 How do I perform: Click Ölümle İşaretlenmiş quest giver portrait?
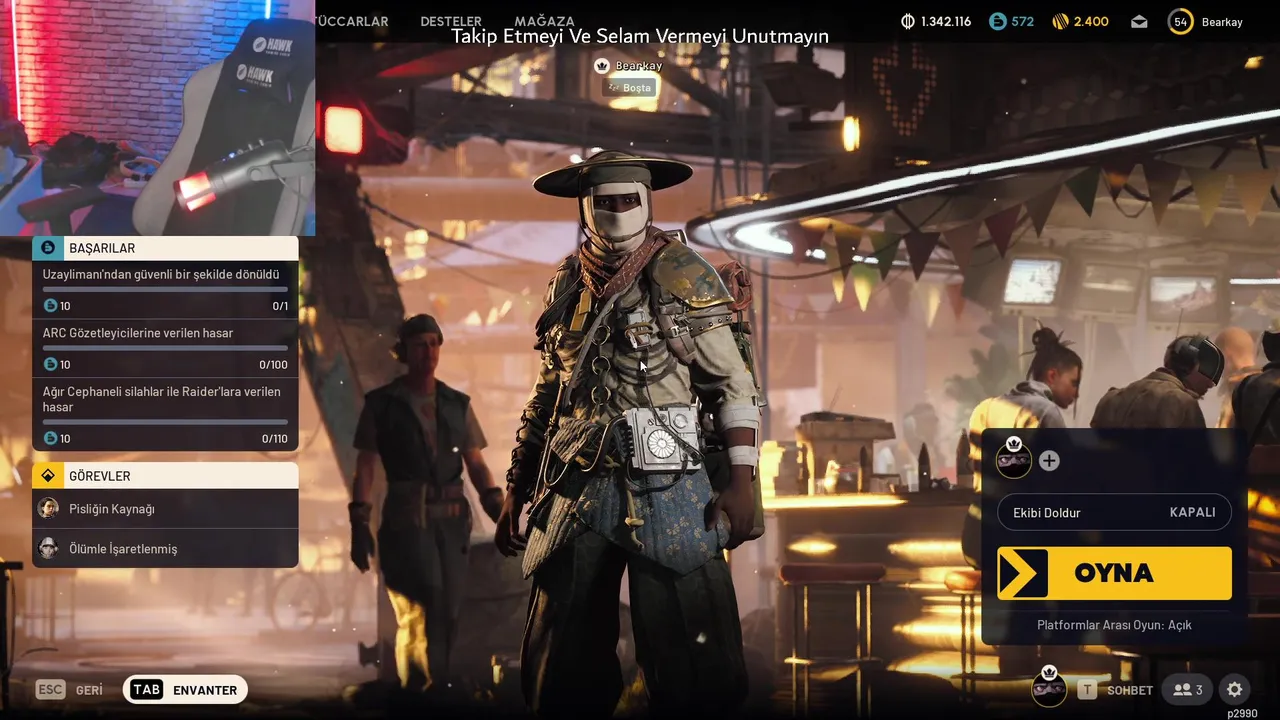(x=48, y=548)
